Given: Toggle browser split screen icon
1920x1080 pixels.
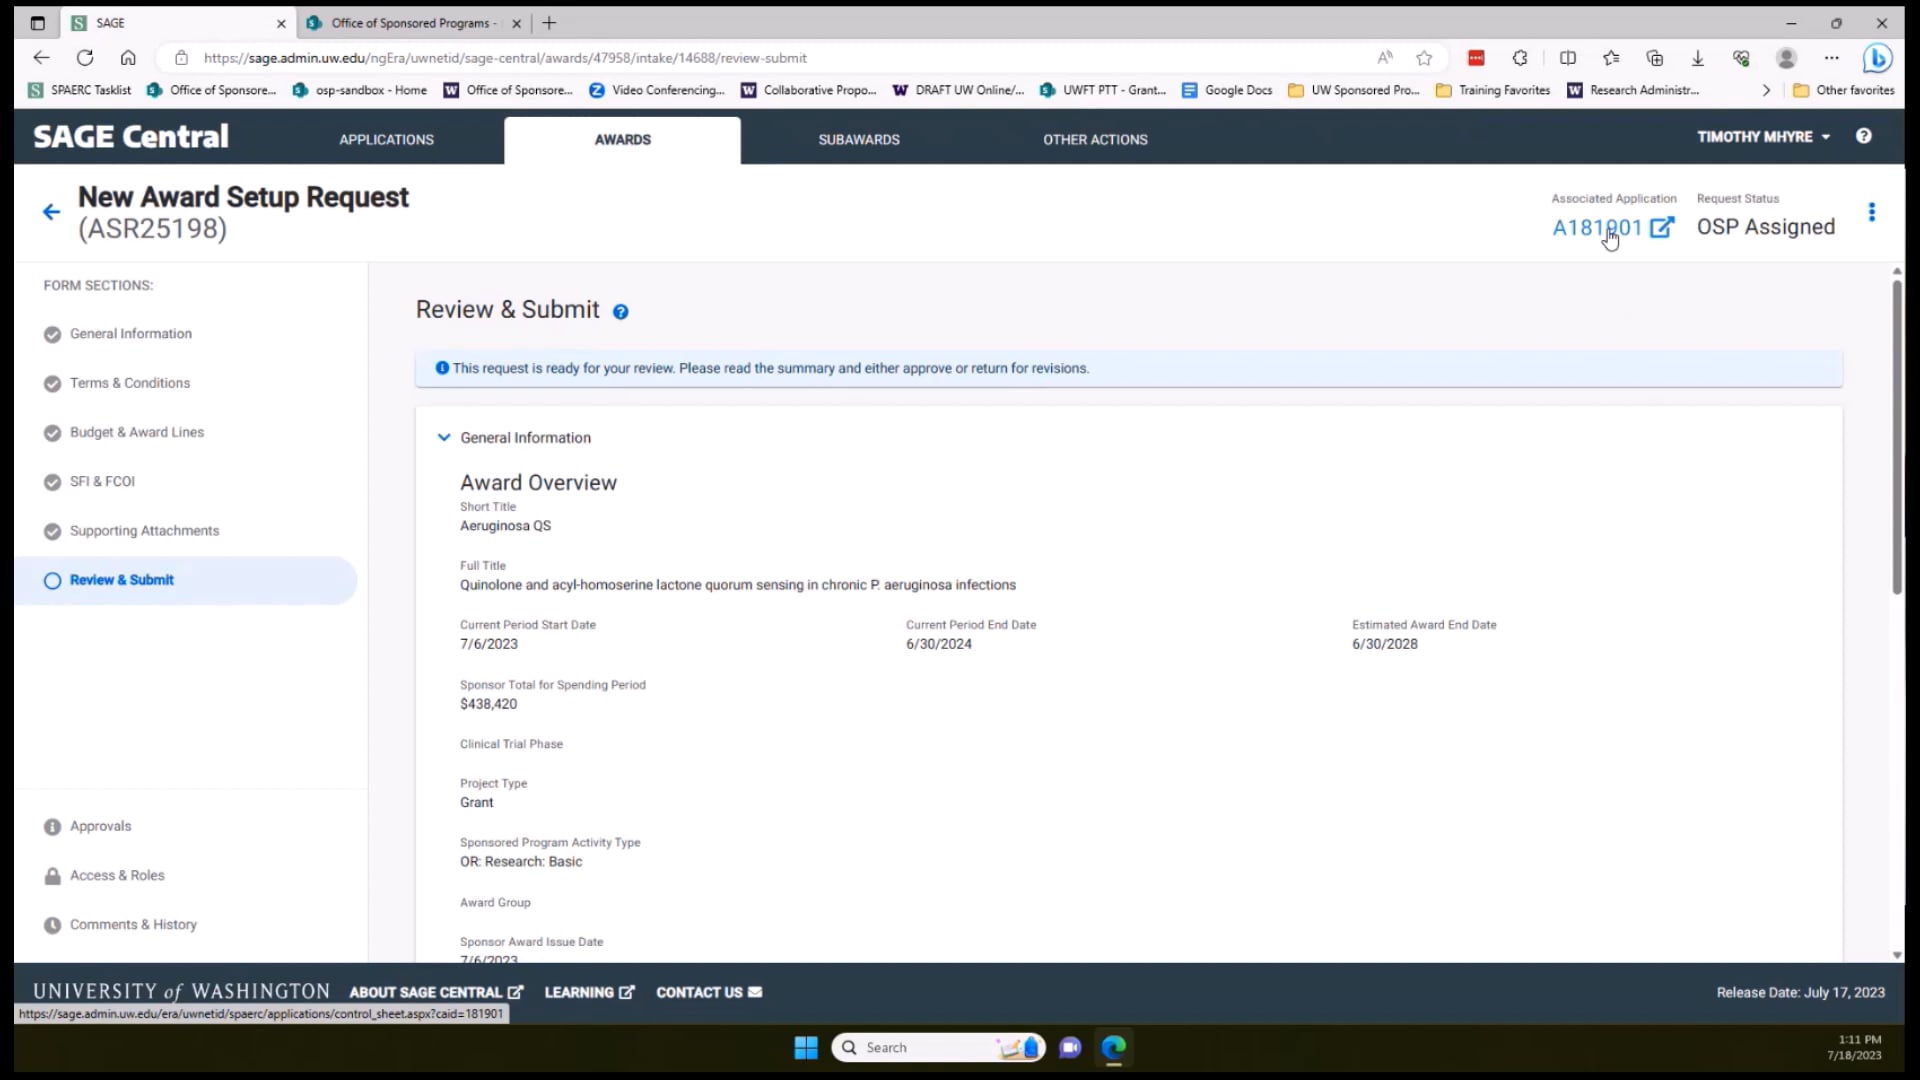Looking at the screenshot, I should point(1567,58).
